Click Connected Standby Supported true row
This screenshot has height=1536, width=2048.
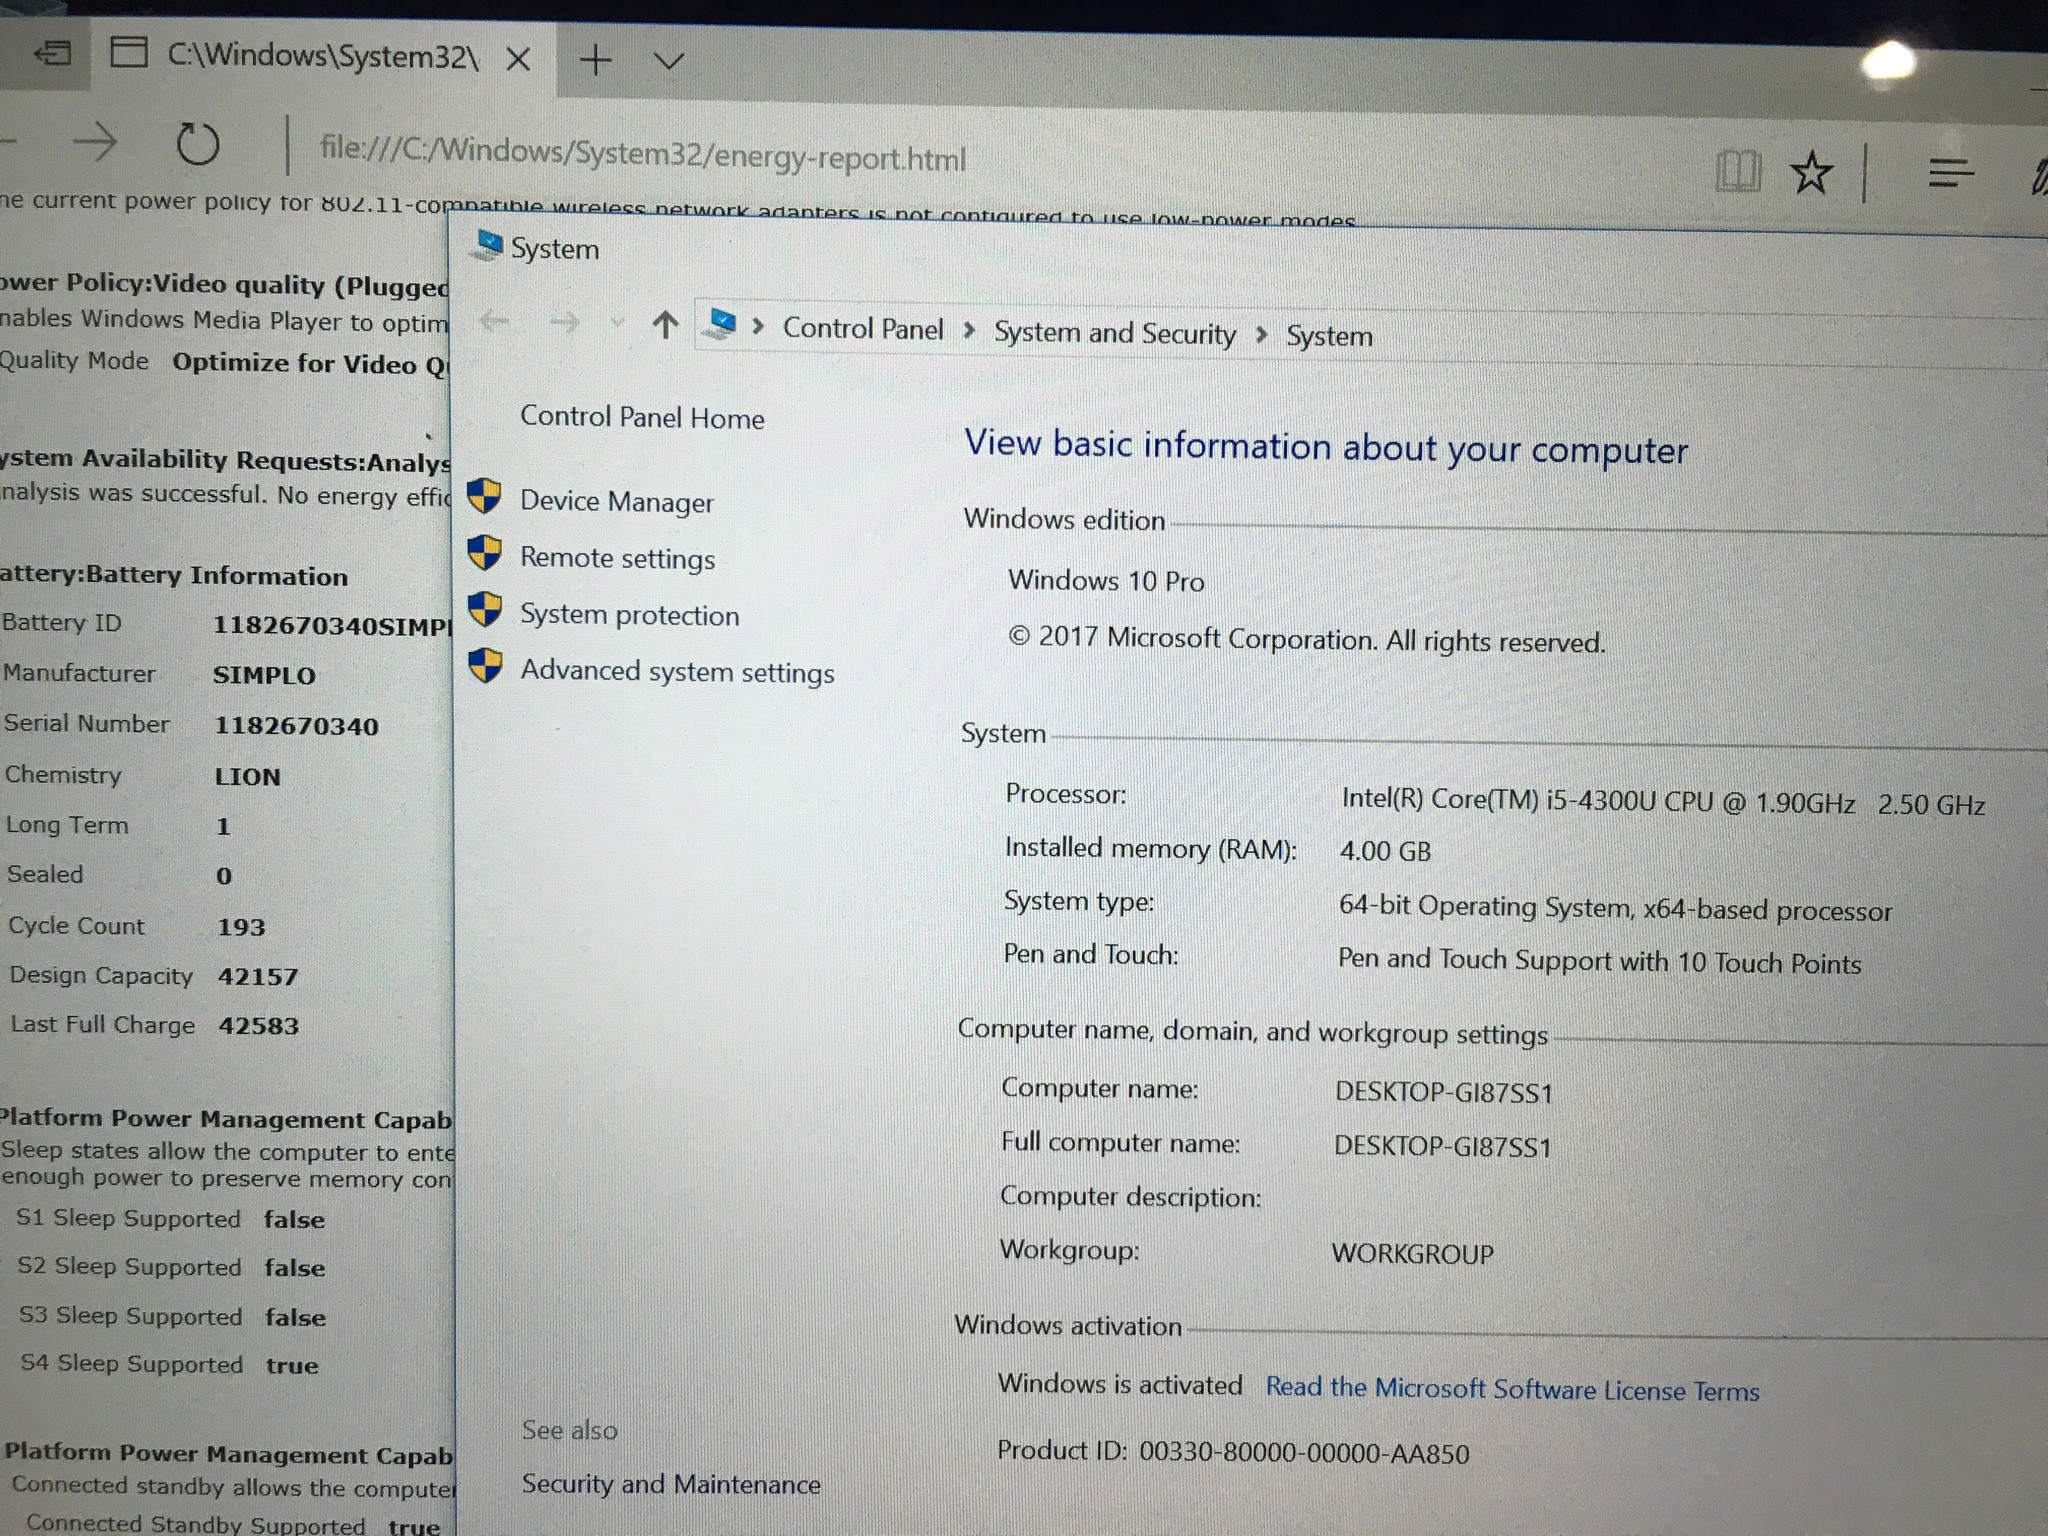[x=233, y=1524]
